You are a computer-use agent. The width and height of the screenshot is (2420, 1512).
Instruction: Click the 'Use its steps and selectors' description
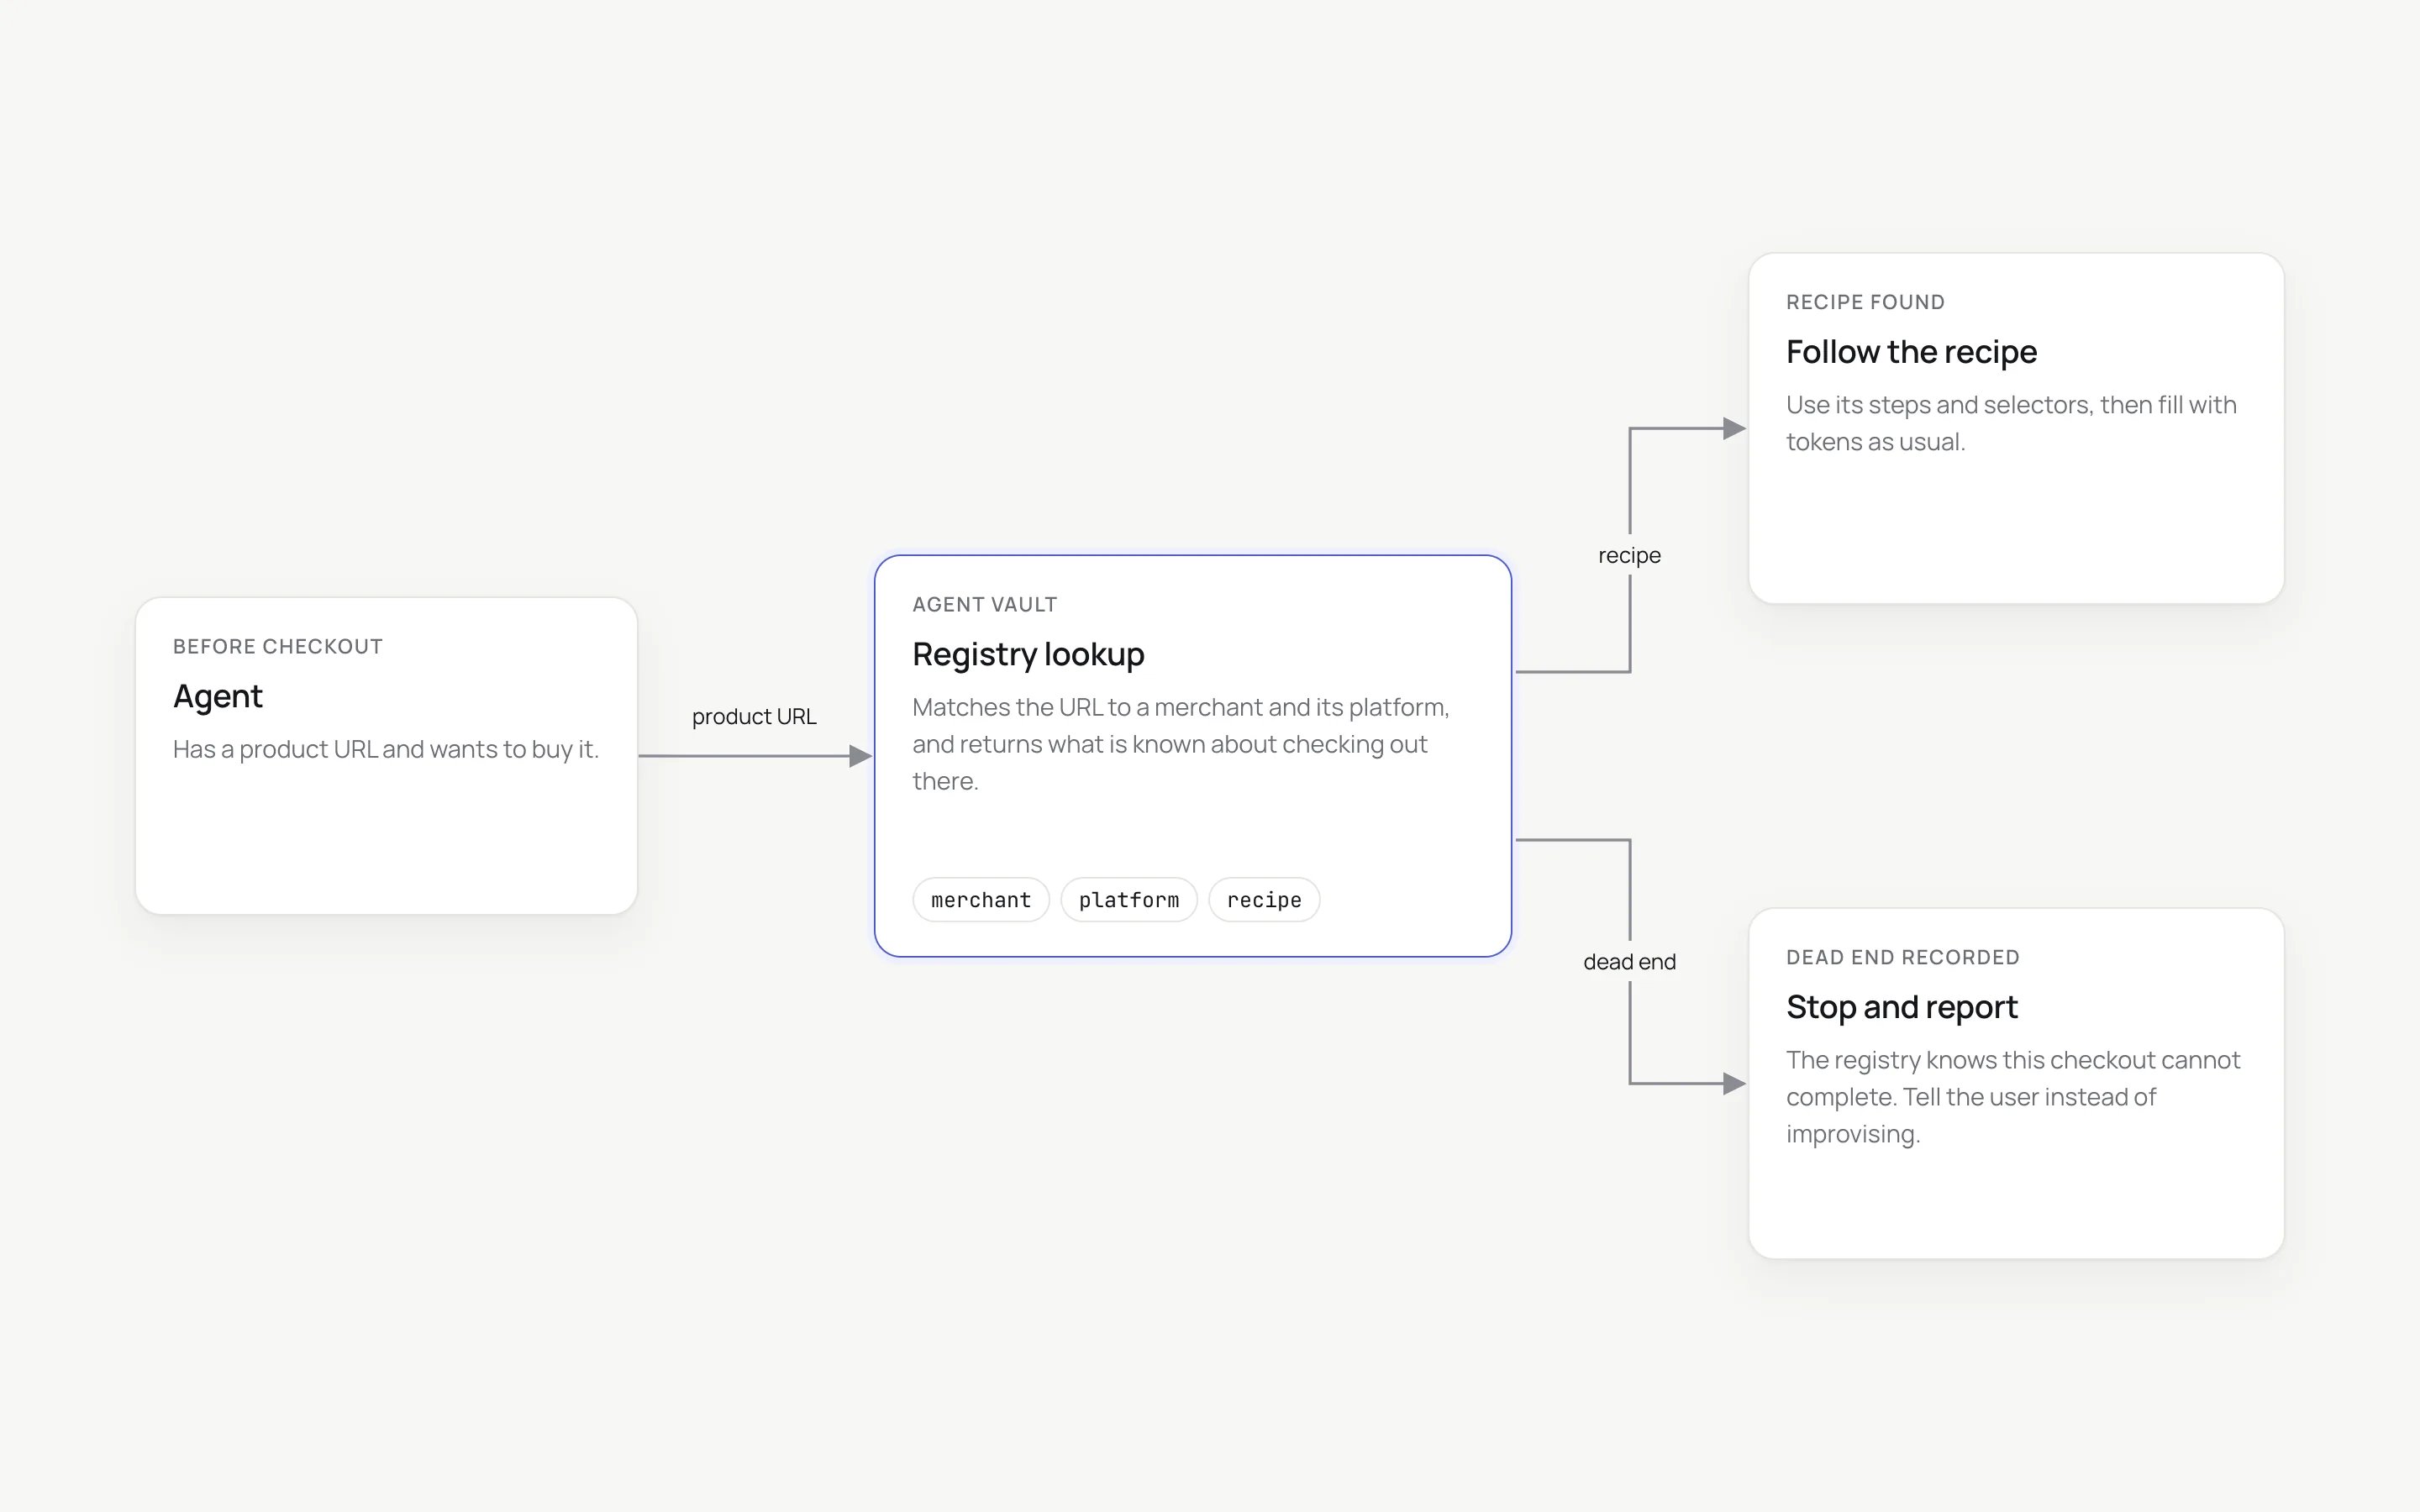[2011, 423]
